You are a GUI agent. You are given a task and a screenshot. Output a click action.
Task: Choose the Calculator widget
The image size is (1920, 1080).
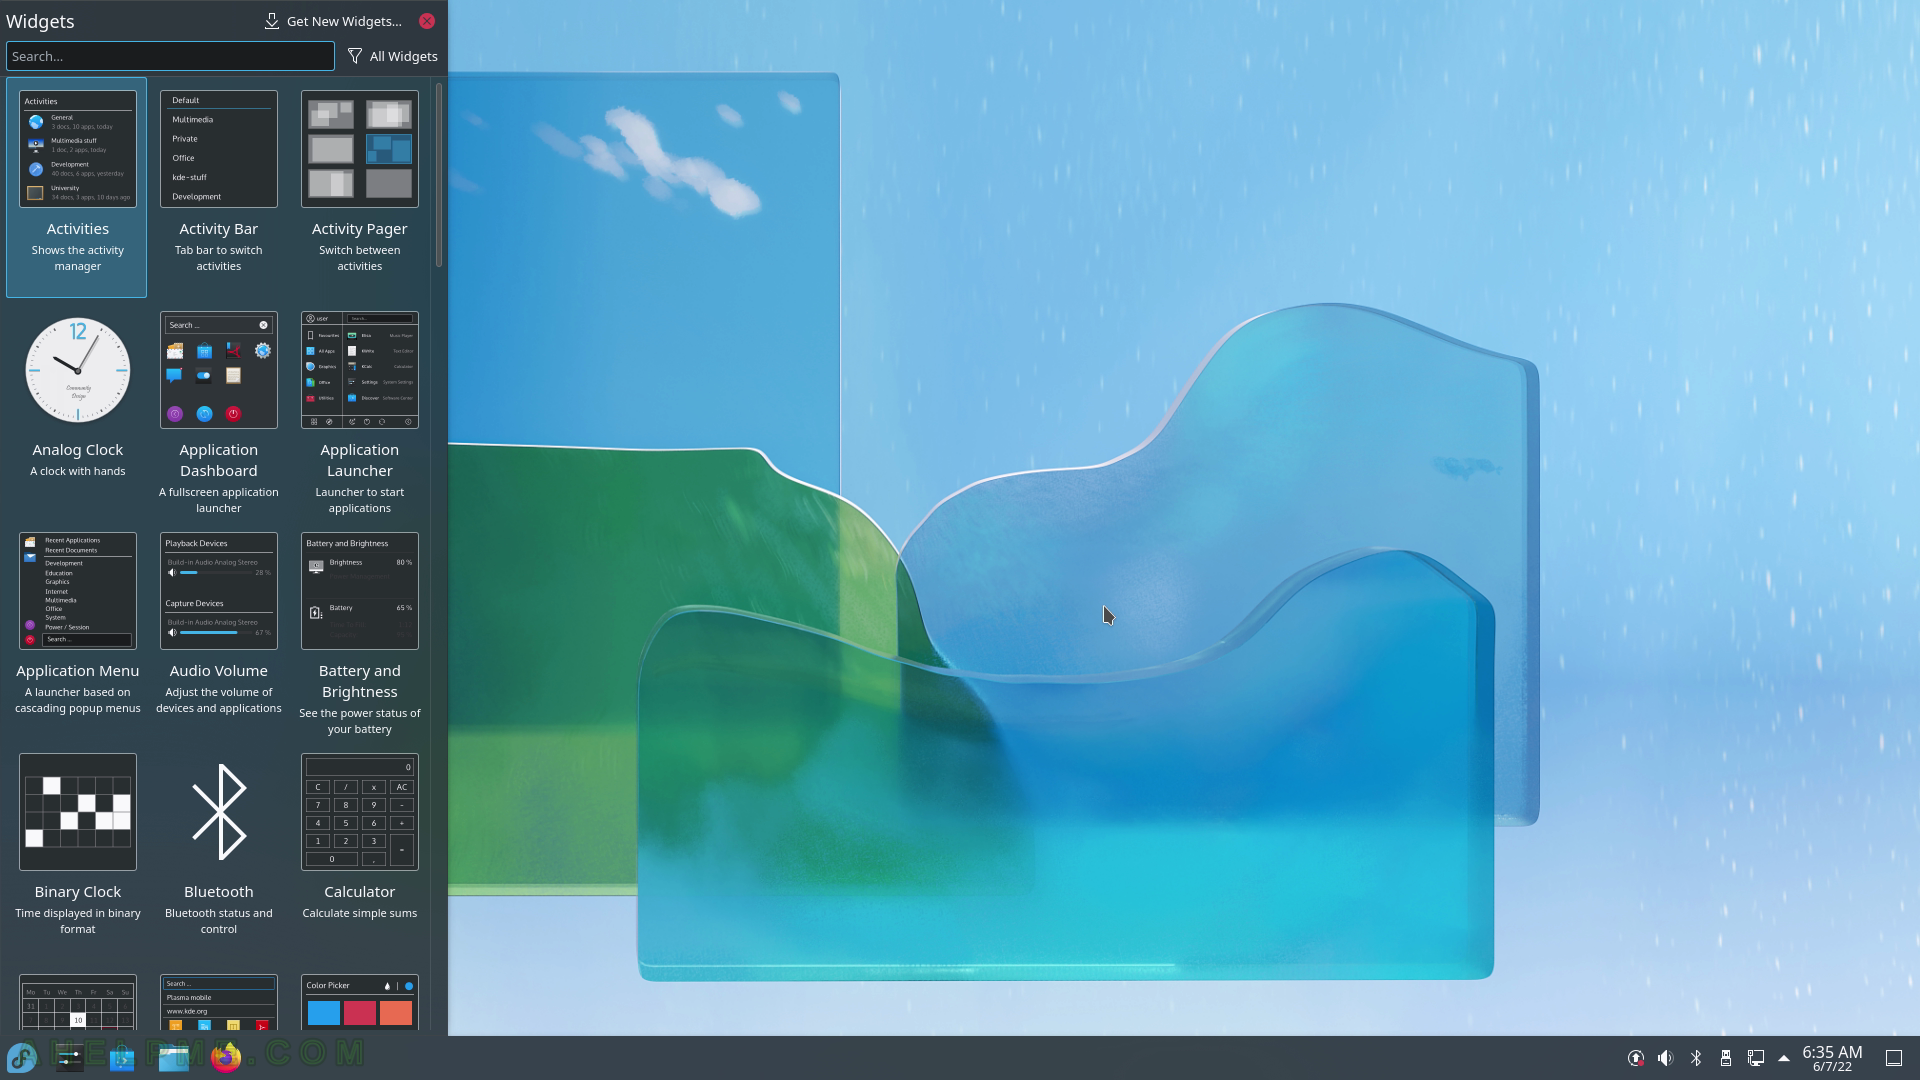click(x=359, y=850)
